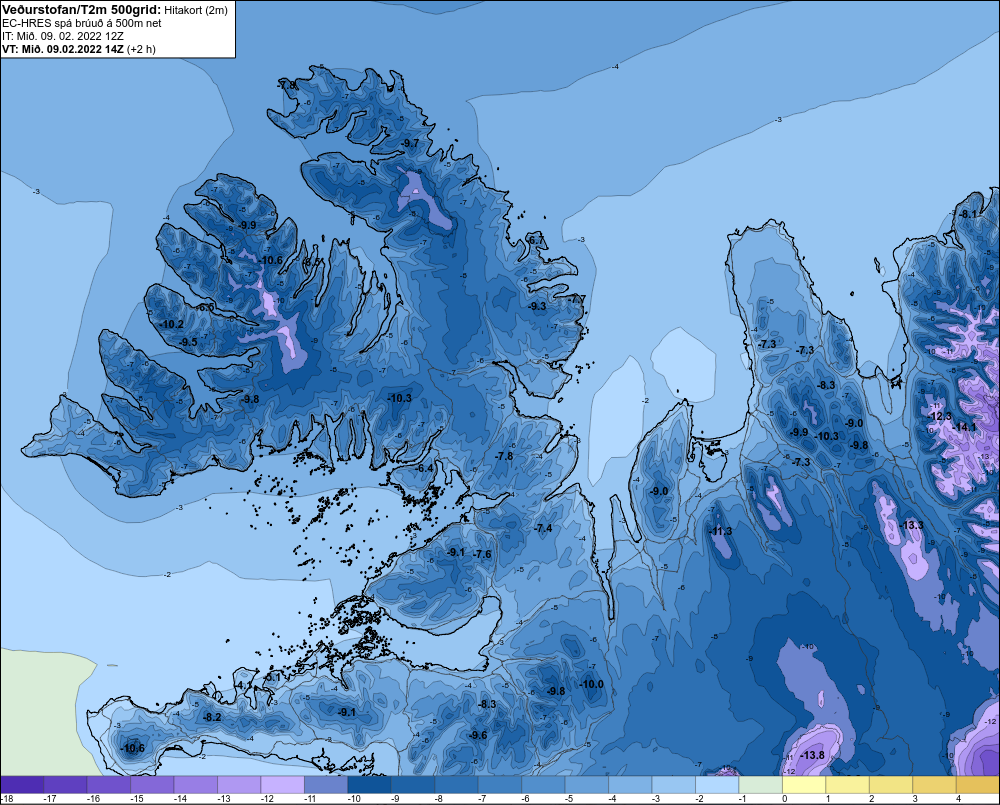This screenshot has height=805, width=1000.
Task: Click the -8.2 temperature reading
Action: point(212,717)
